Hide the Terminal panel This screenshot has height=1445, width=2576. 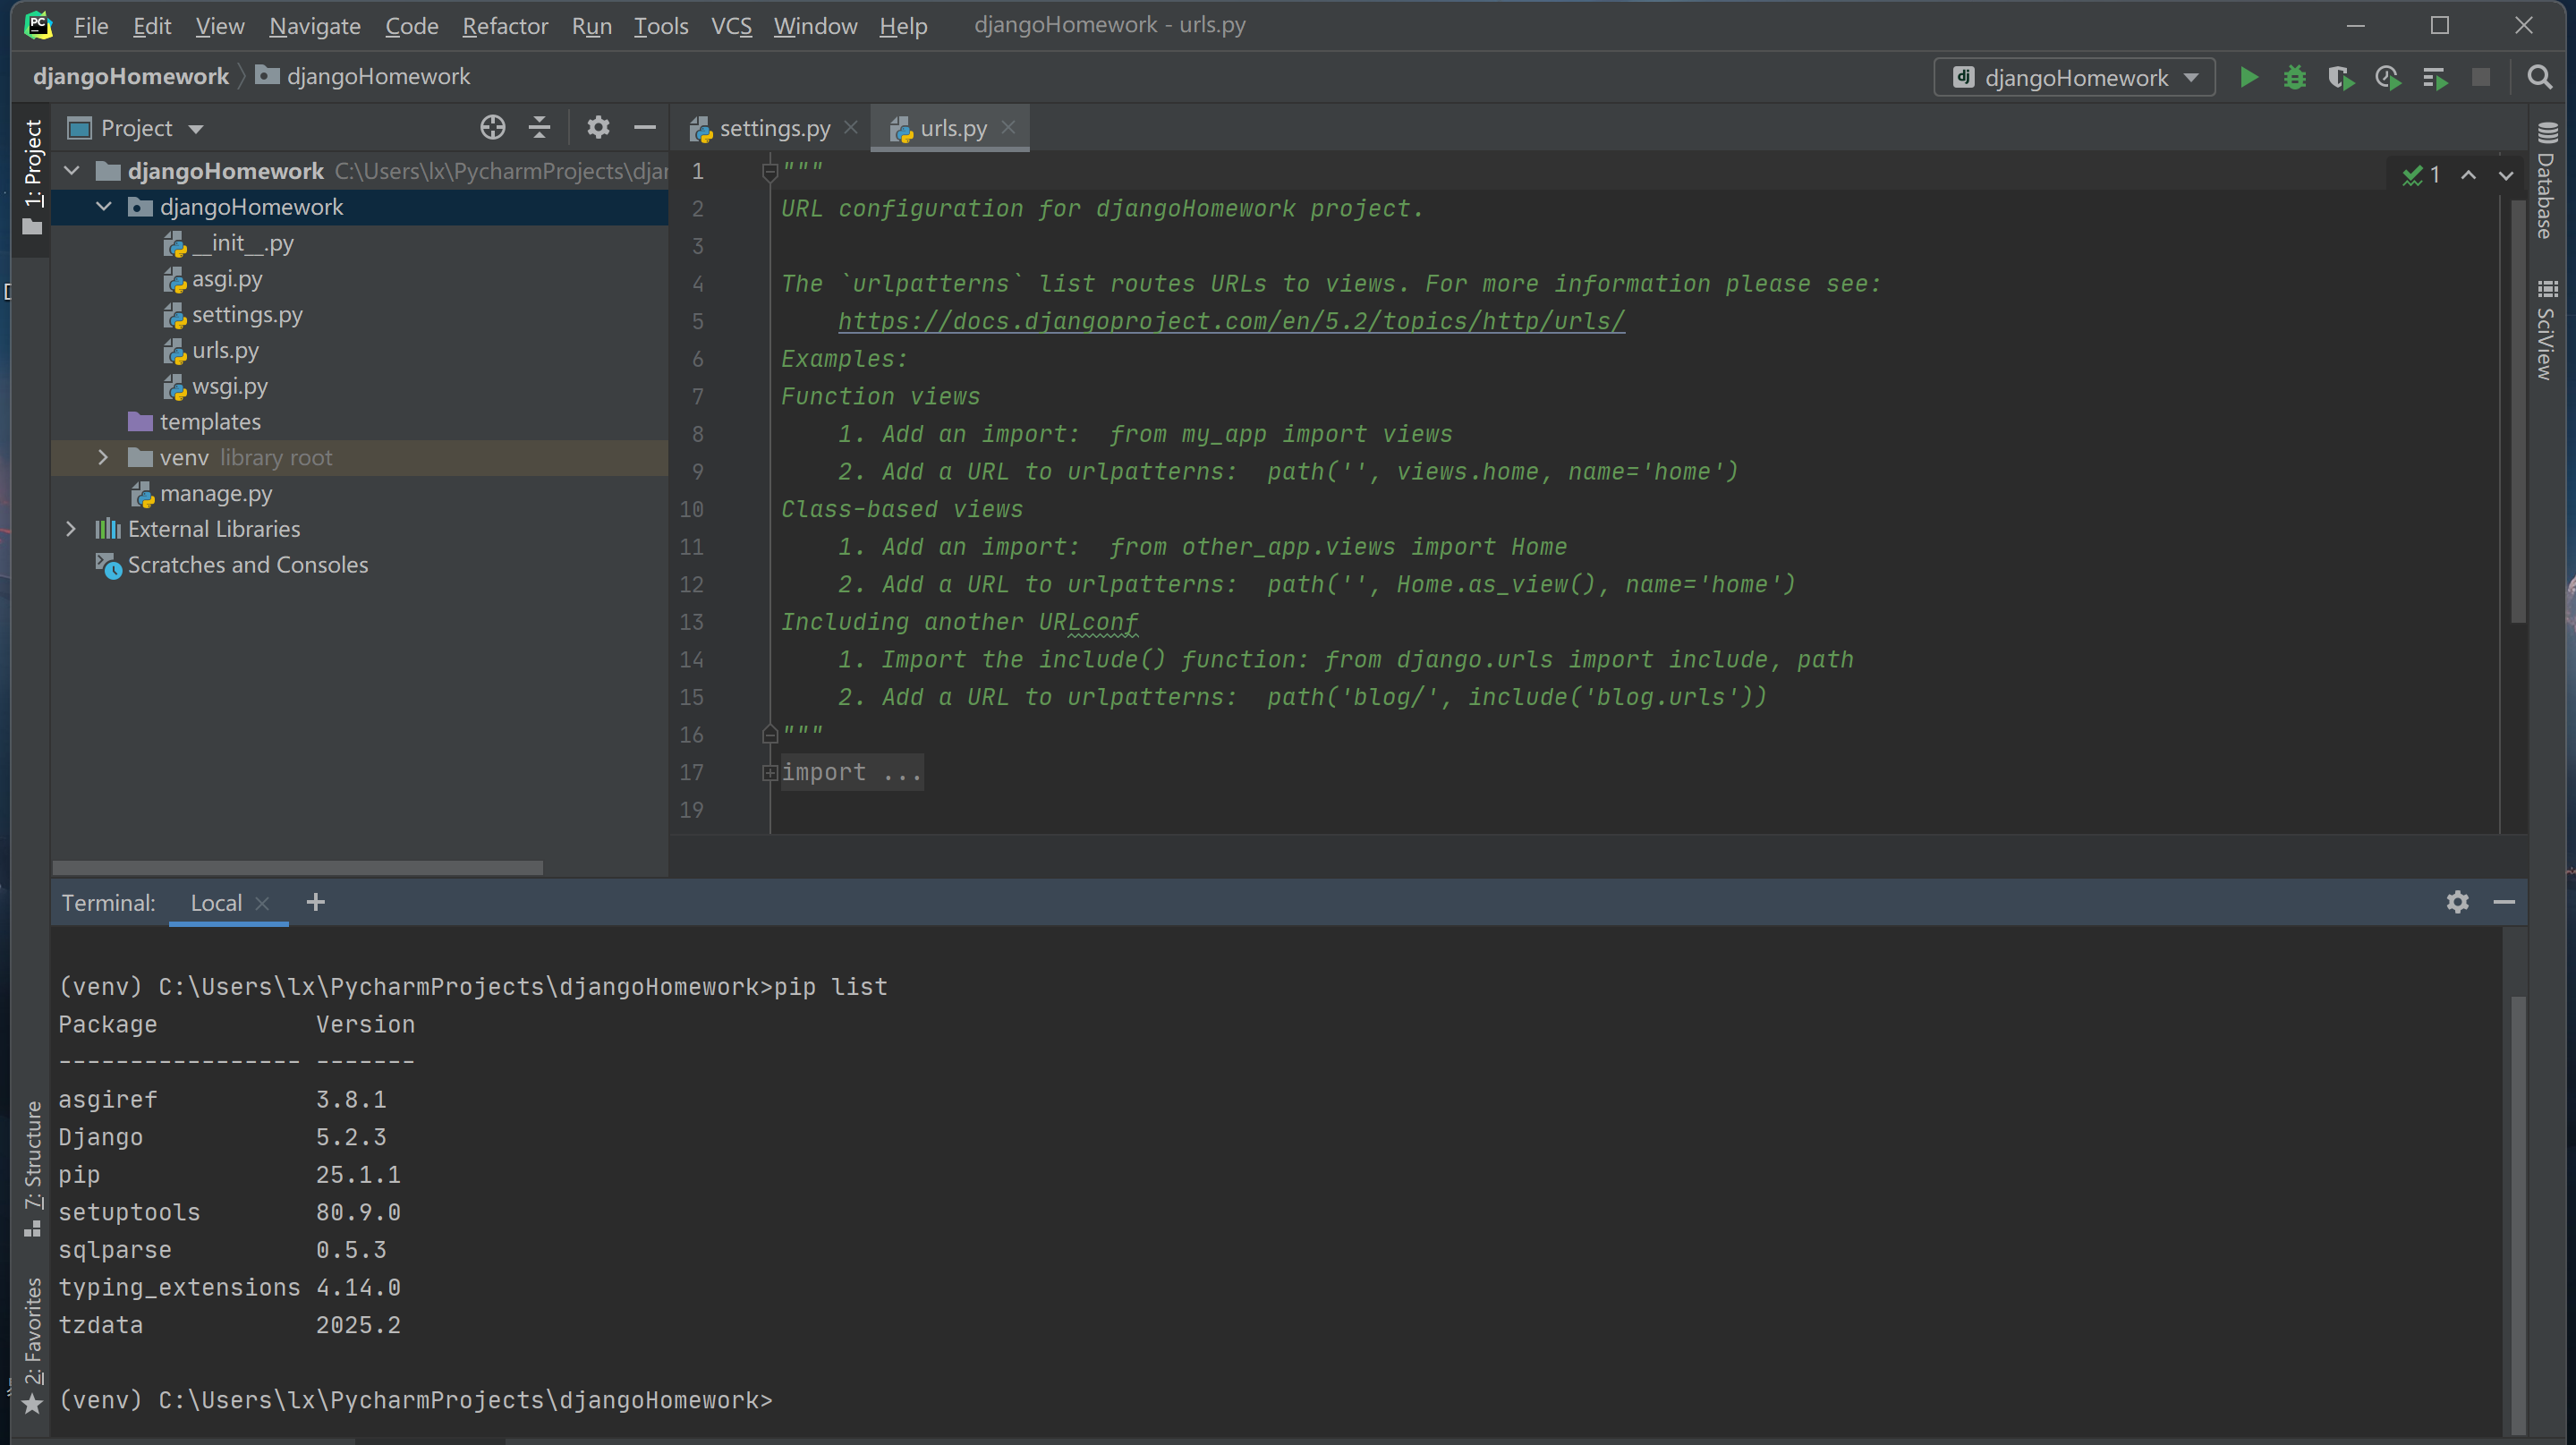(2504, 902)
